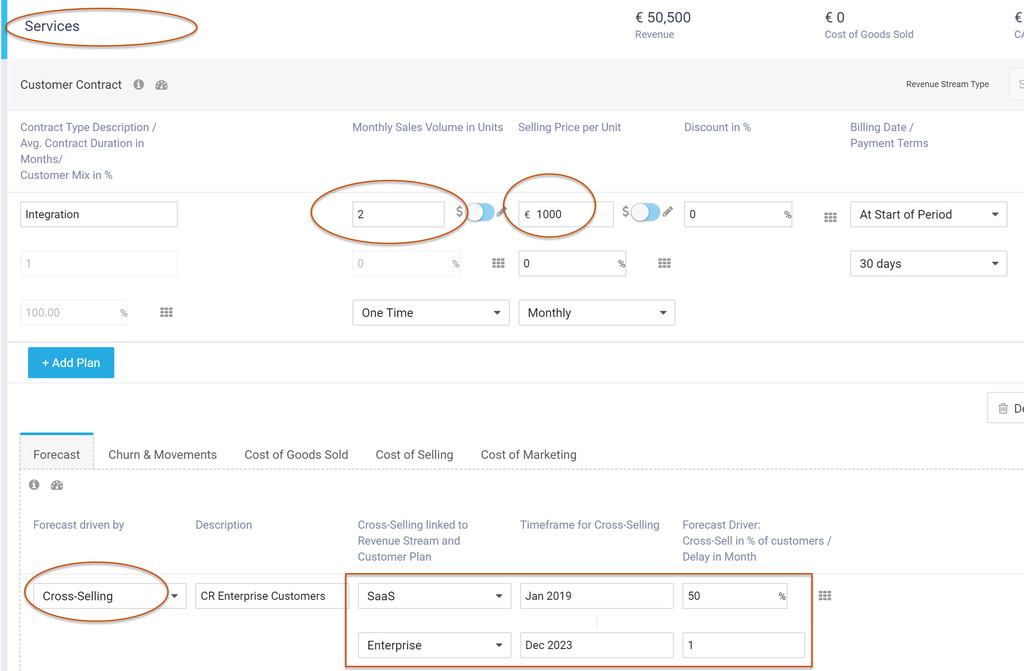The width and height of the screenshot is (1024, 671).
Task: Open the Forecast section info icon
Action: coord(33,485)
